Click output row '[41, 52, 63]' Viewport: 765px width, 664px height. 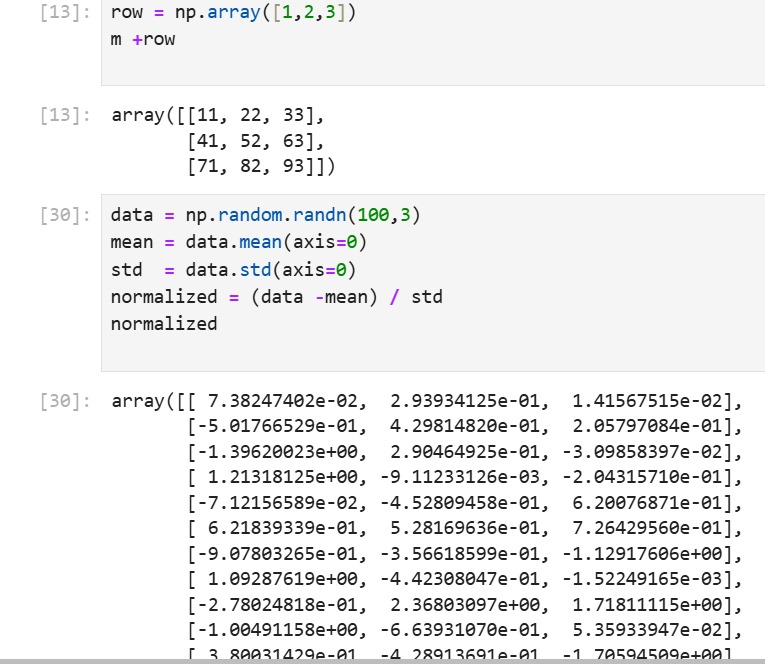pos(251,141)
